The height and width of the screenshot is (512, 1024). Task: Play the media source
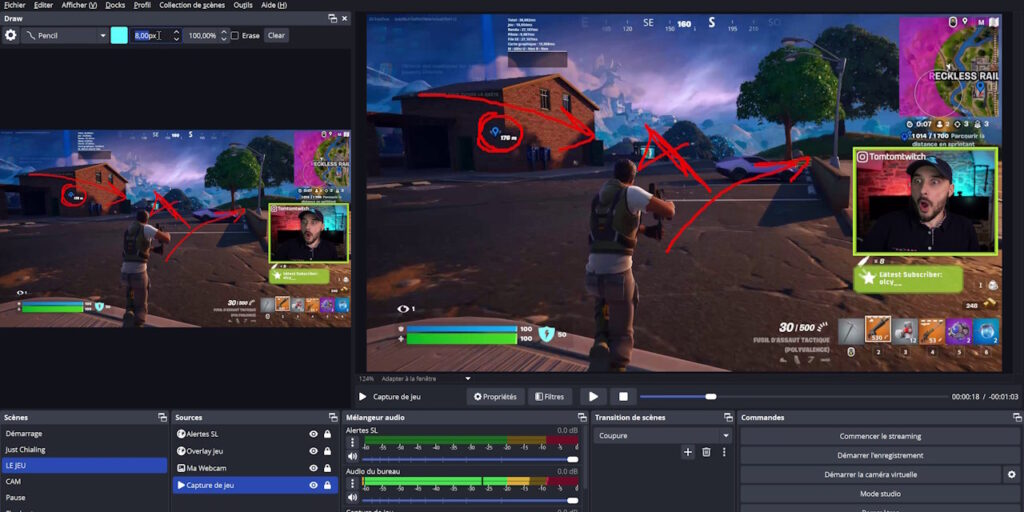(594, 396)
